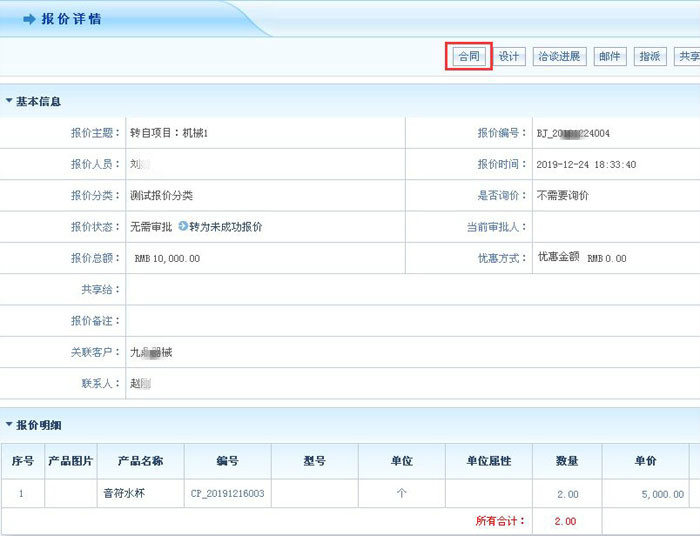Screen dimensions: 700x536
Task: Click the 编号 column header
Action: pyautogui.click(x=227, y=461)
